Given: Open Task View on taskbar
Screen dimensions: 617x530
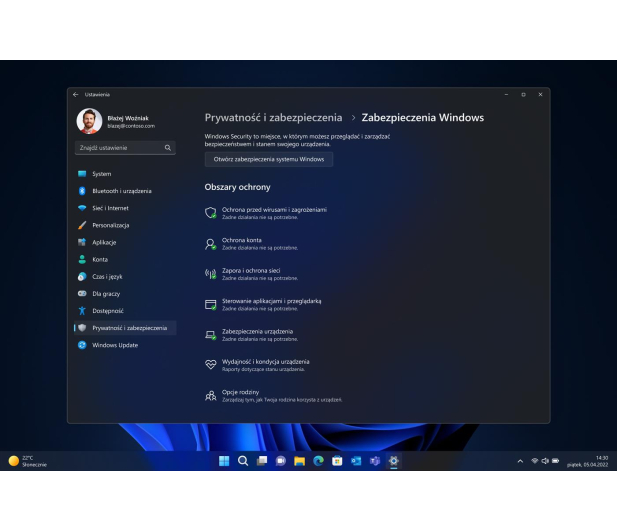Looking at the screenshot, I should [x=262, y=461].
